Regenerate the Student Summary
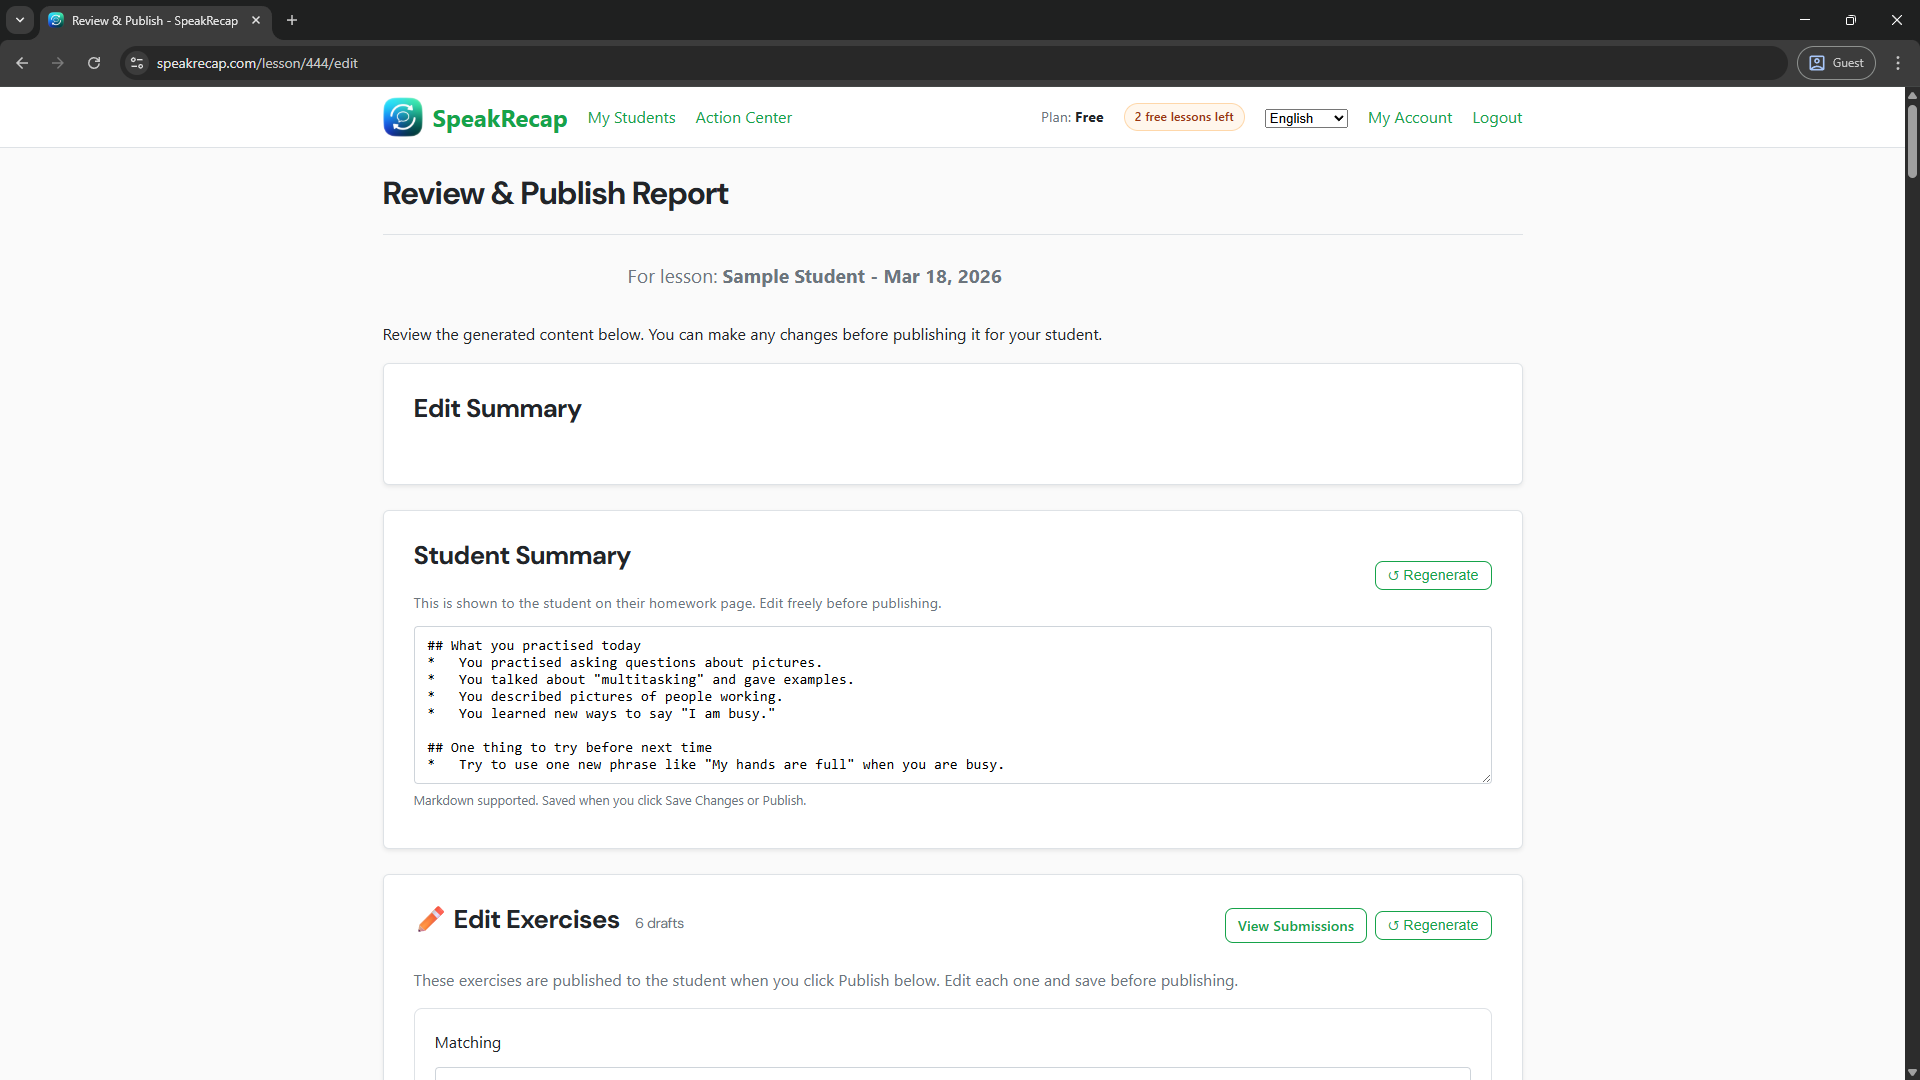This screenshot has width=1920, height=1080. point(1432,575)
